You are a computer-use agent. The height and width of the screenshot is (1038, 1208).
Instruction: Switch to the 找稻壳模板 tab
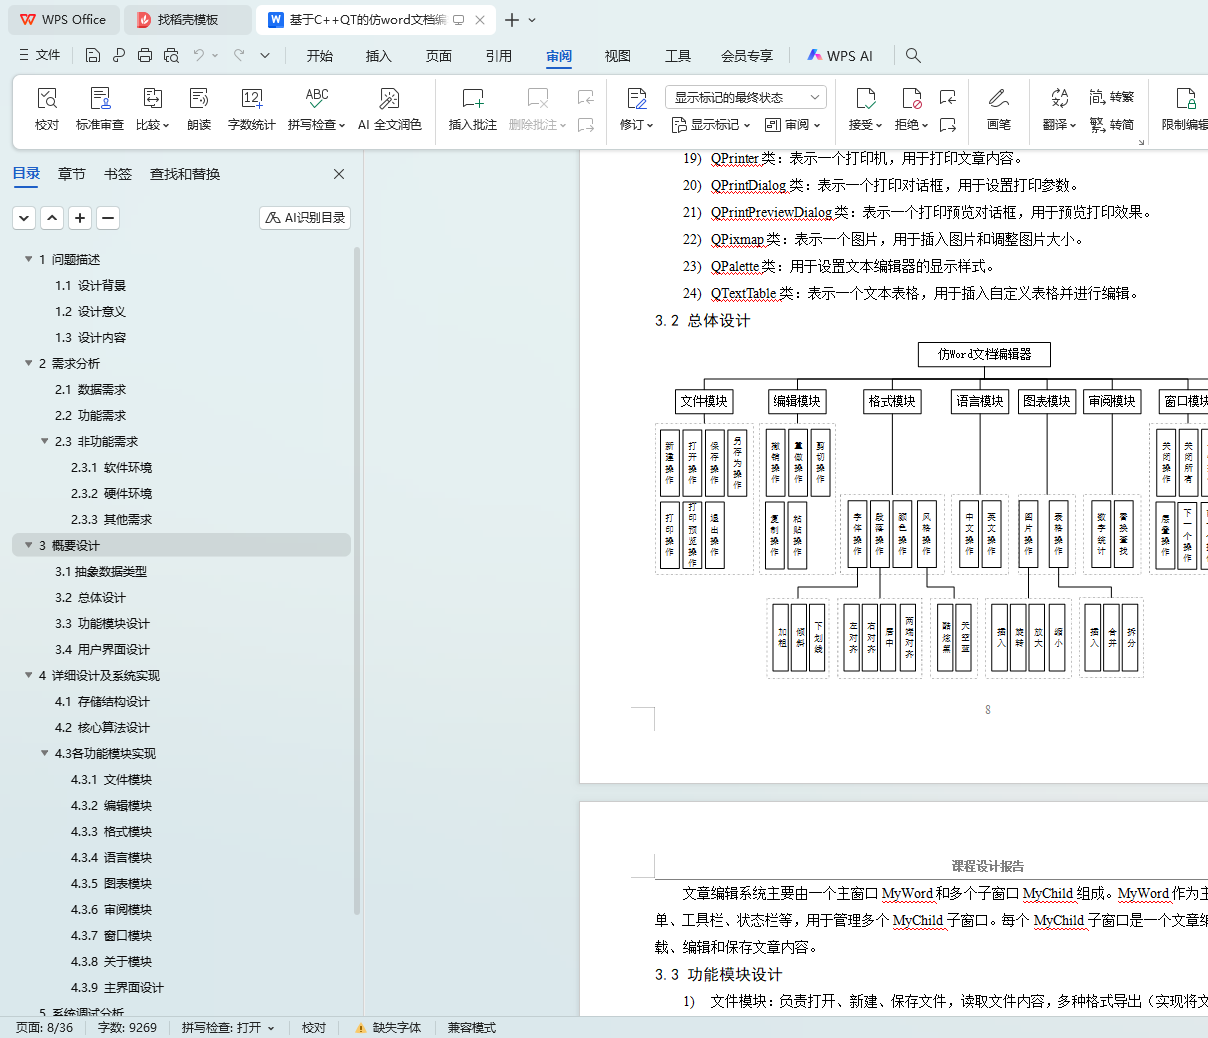tap(189, 20)
